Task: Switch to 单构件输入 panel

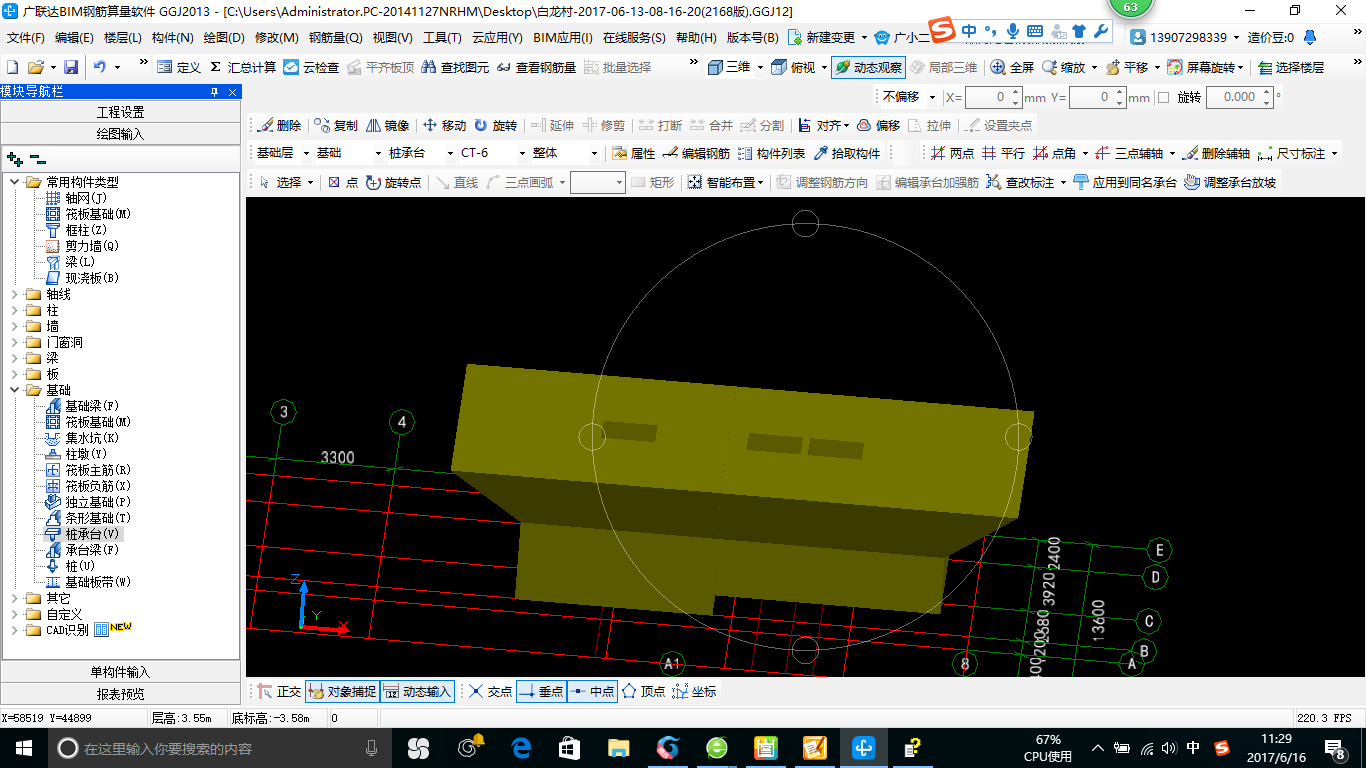Action: [120, 672]
